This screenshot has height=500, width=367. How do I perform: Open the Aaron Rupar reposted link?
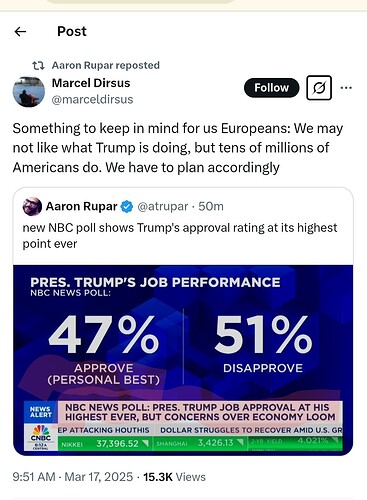pos(106,65)
